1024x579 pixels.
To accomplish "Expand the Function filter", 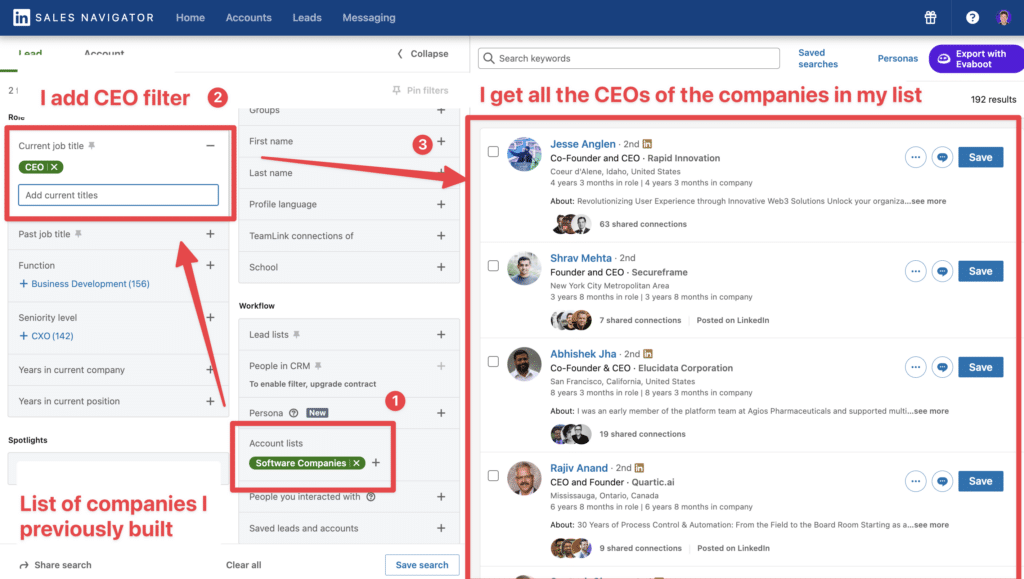I will [210, 265].
